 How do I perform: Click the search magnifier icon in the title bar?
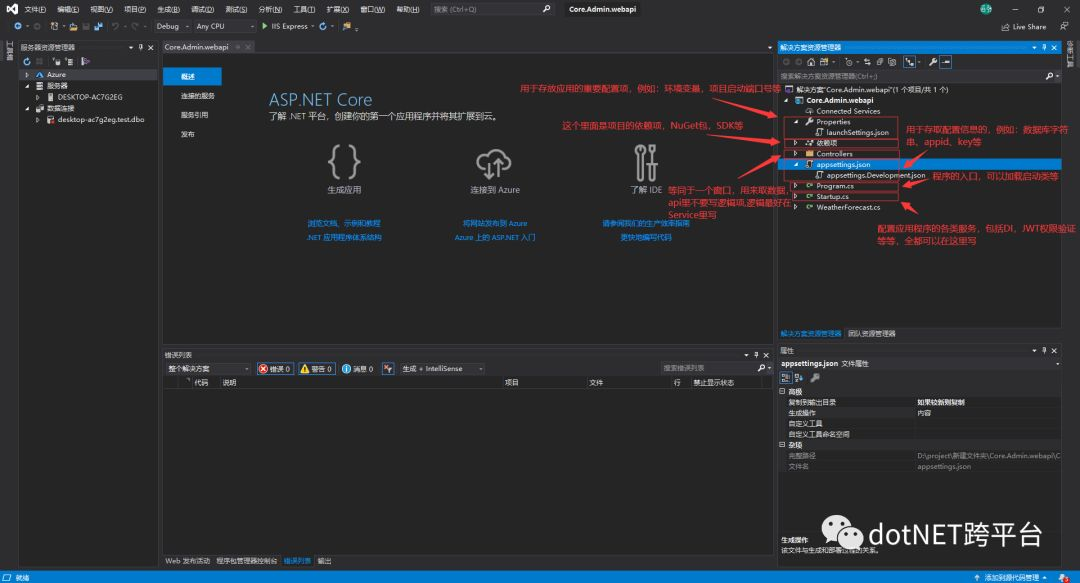[x=546, y=9]
